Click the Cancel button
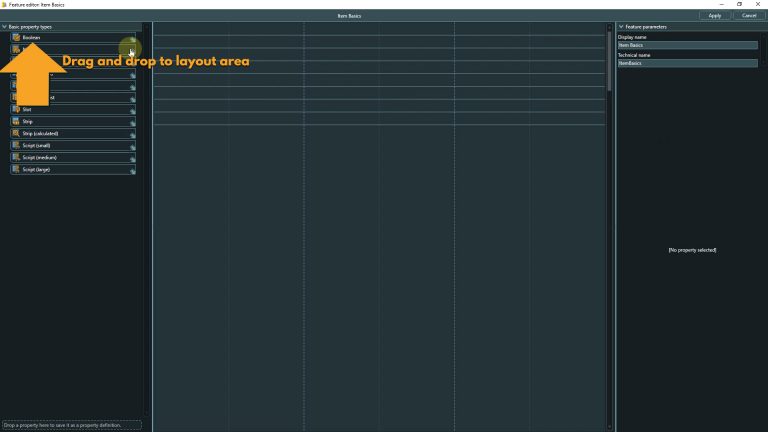The width and height of the screenshot is (768, 432). [x=749, y=16]
